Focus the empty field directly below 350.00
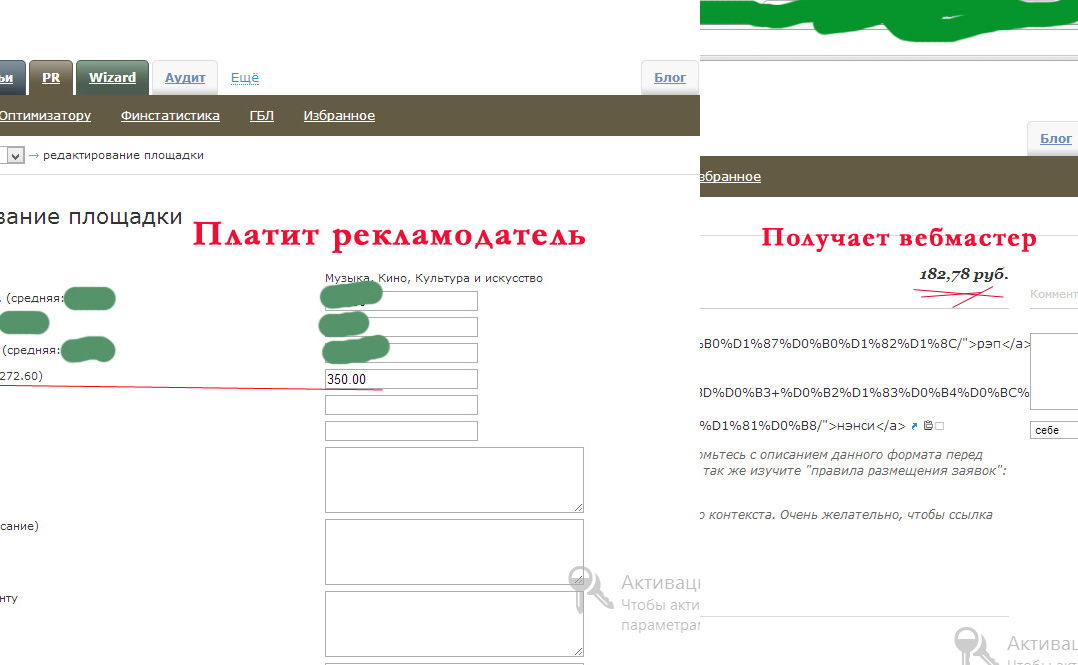Image resolution: width=1078 pixels, height=665 pixels. (x=402, y=405)
